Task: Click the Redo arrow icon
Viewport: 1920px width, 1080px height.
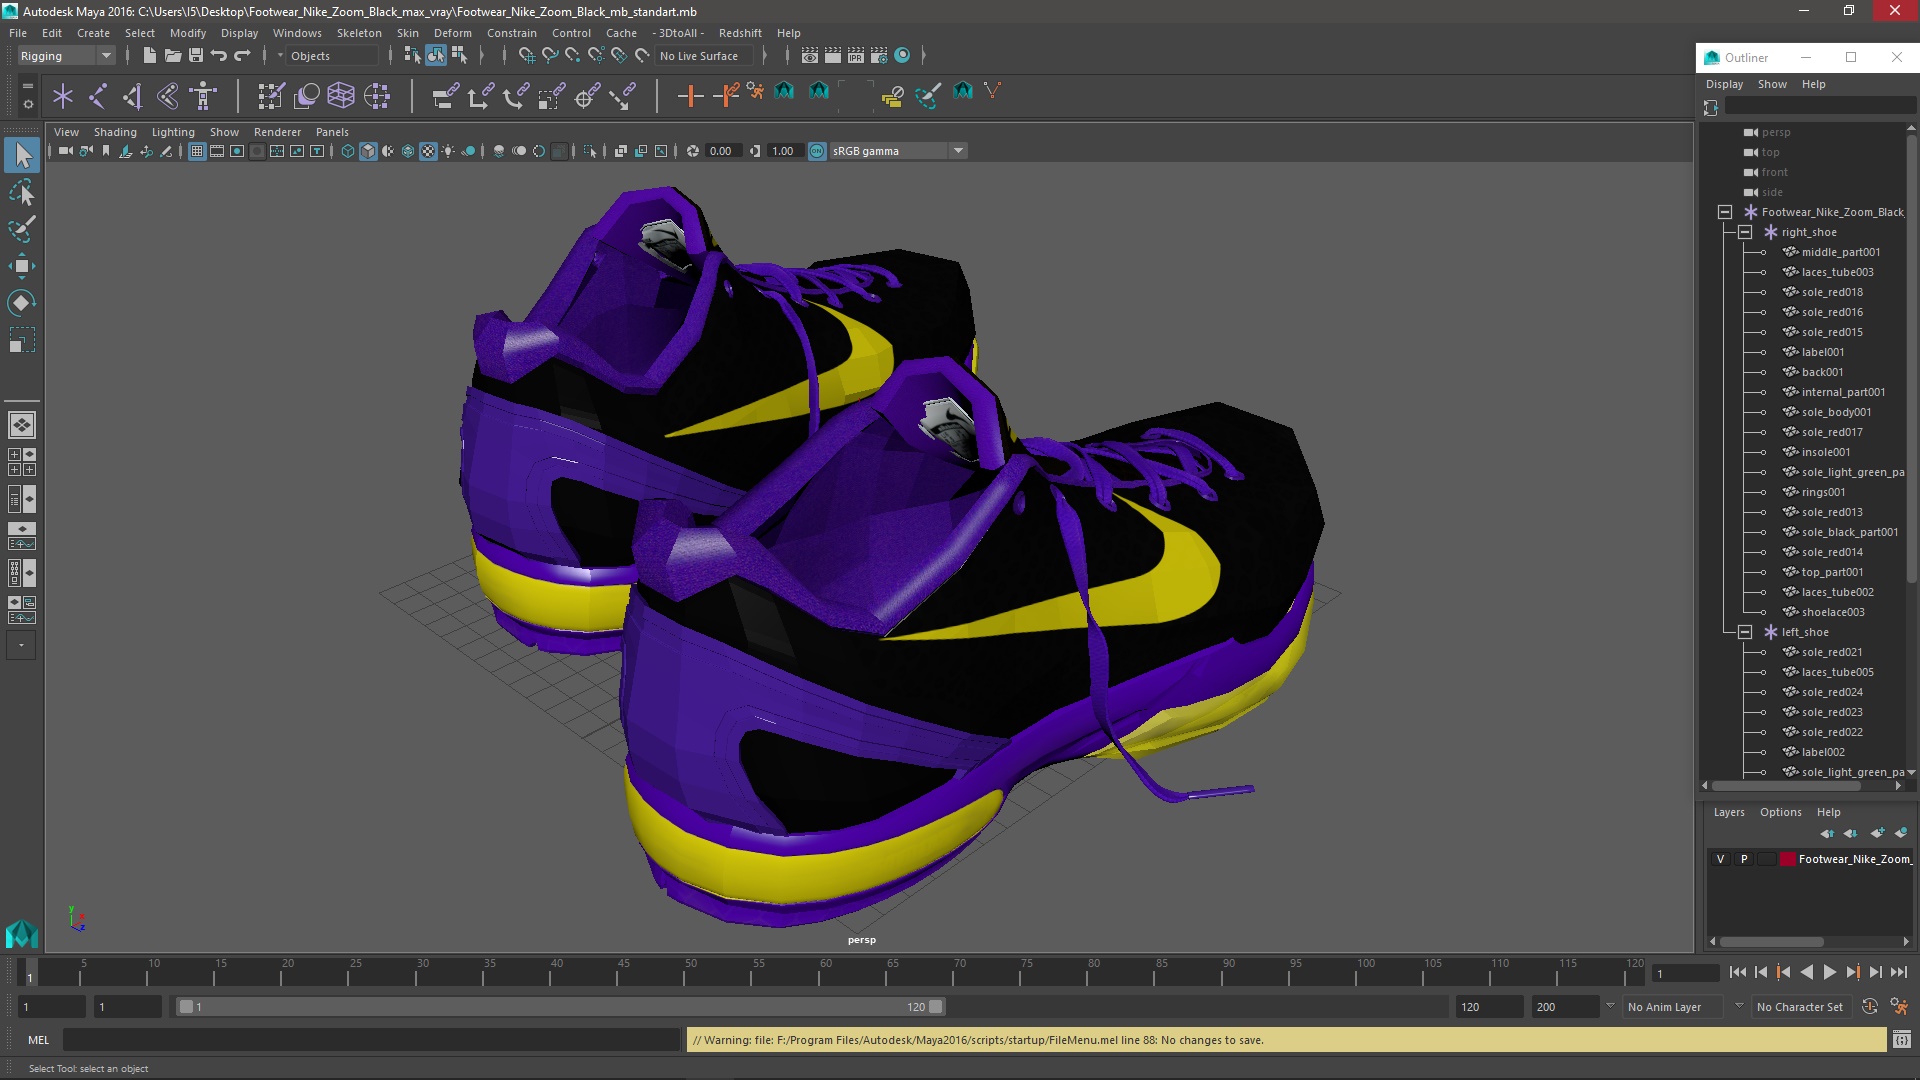Action: click(x=242, y=56)
